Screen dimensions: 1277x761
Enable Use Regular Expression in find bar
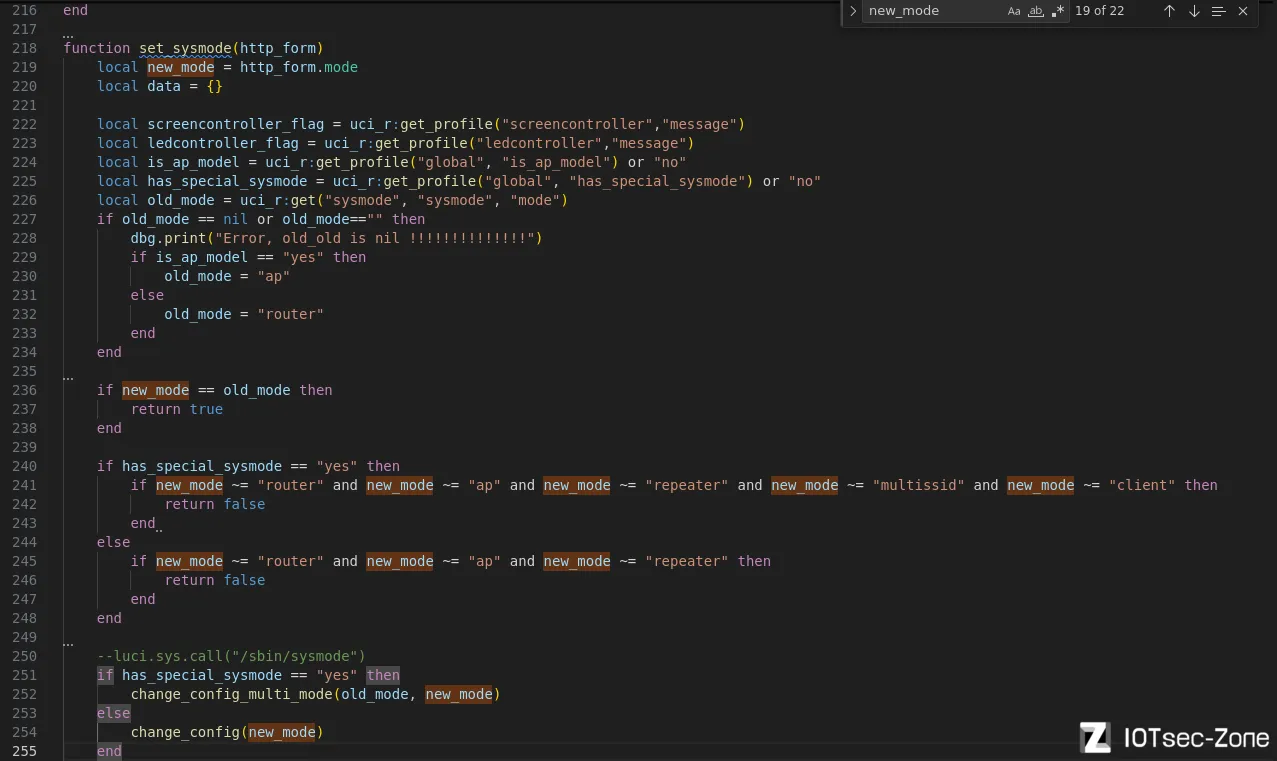tap(1058, 11)
